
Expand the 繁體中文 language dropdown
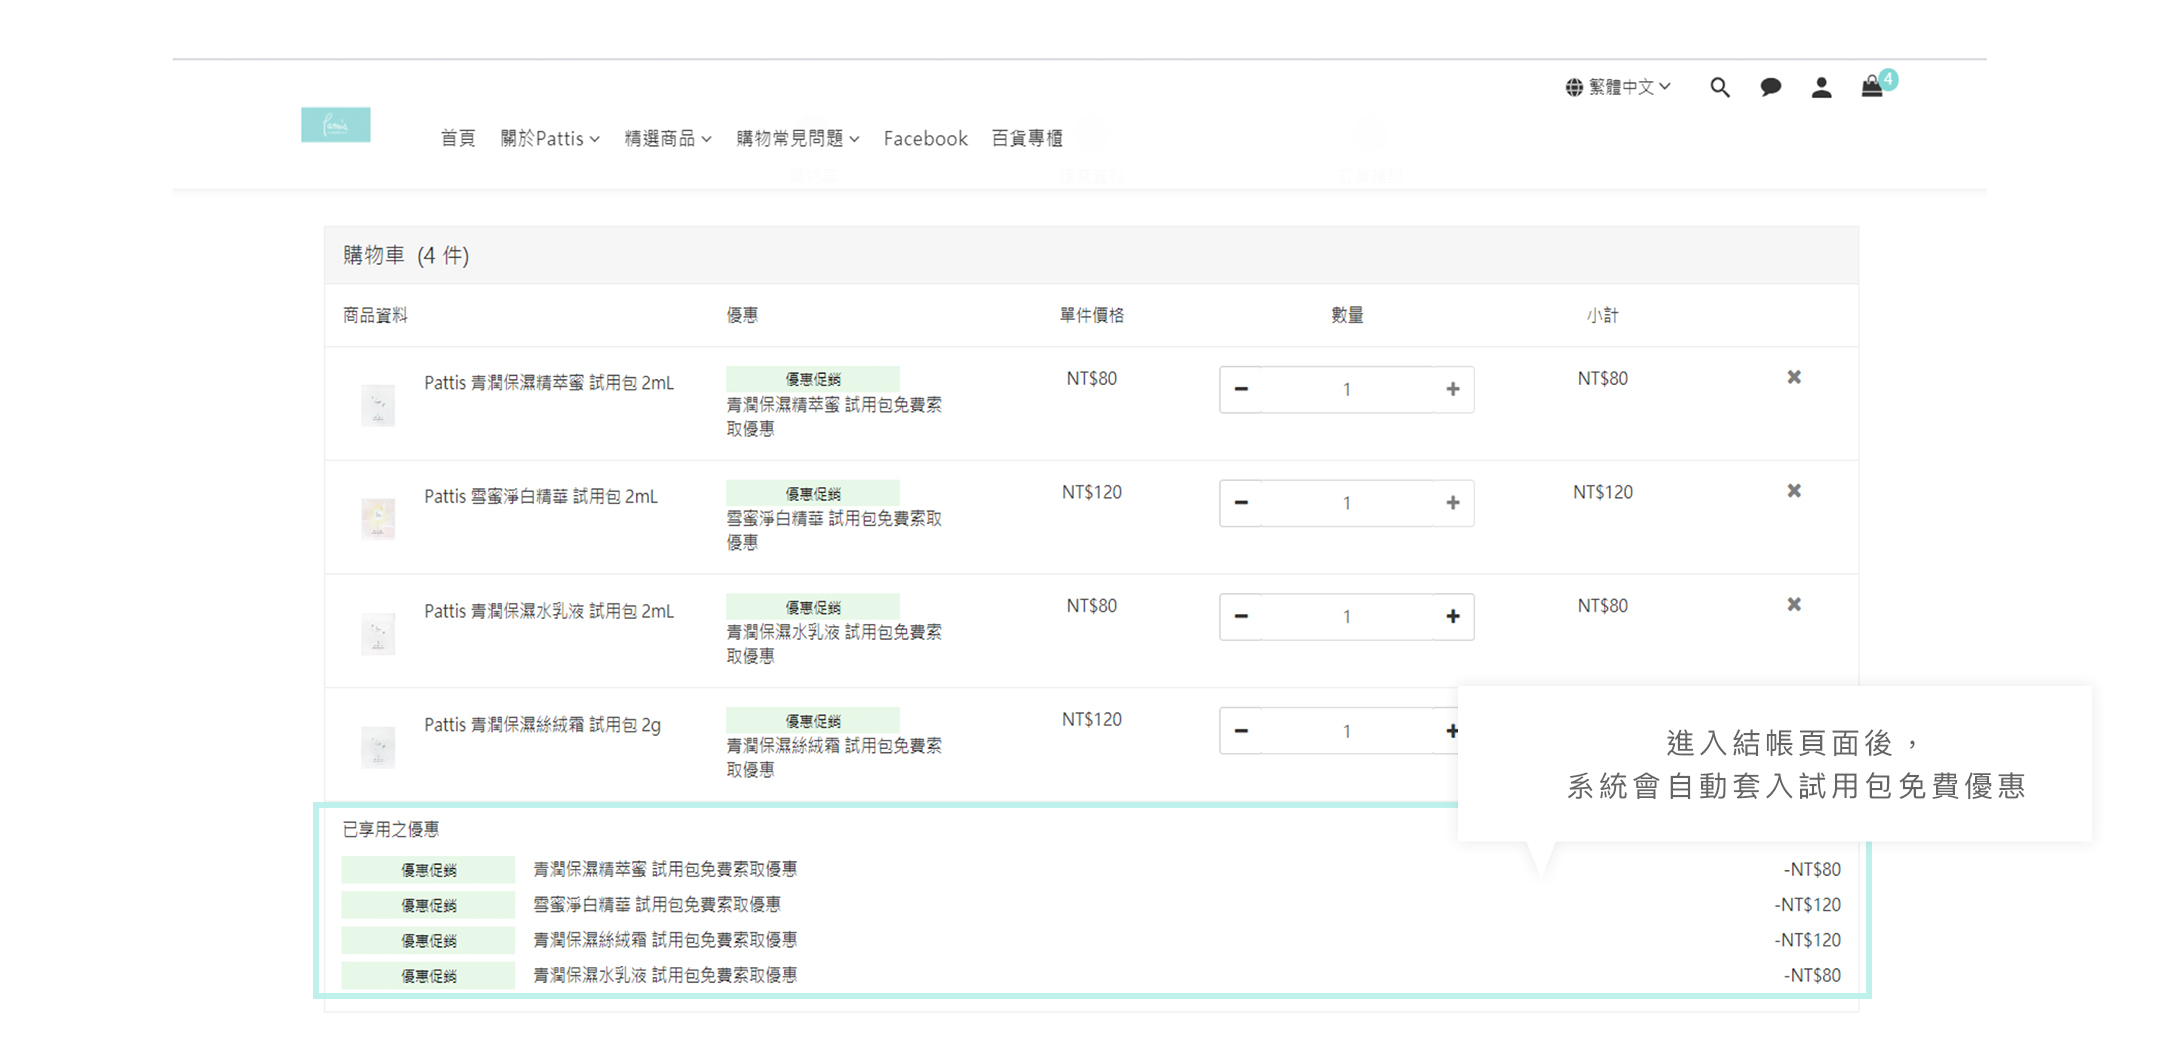click(1618, 88)
